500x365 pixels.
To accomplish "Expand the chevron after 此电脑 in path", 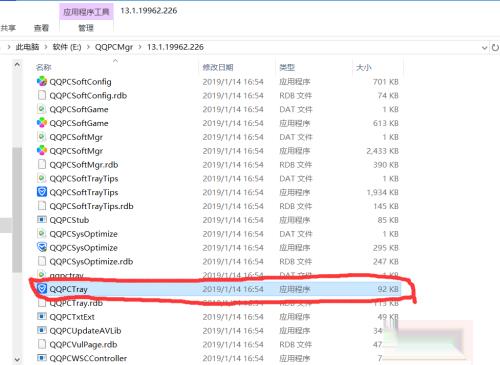I will tap(46, 47).
